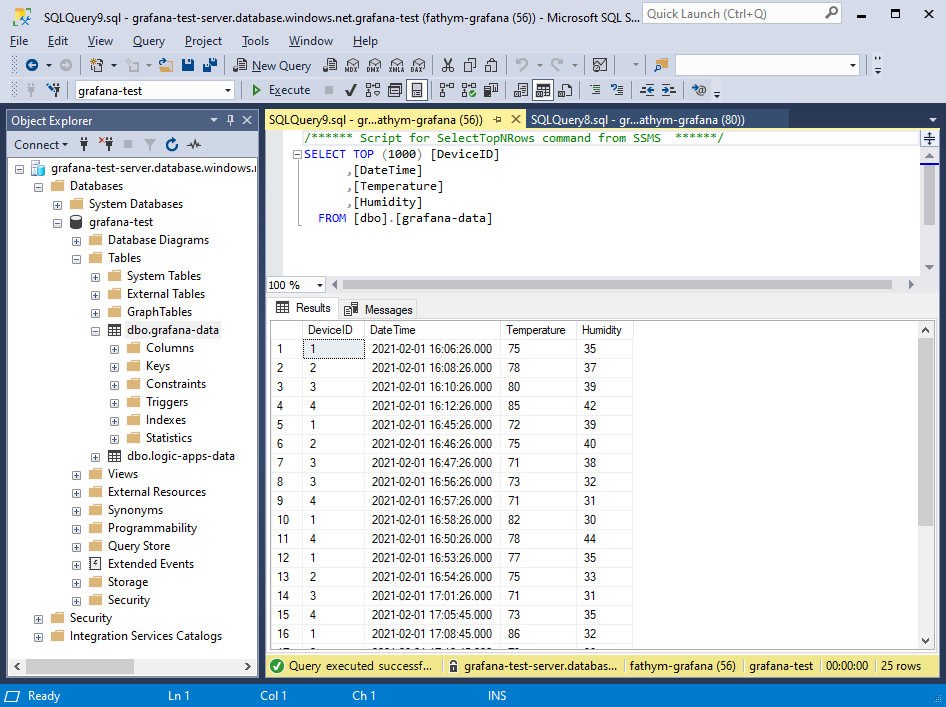Click the Save single-disk icon
This screenshot has height=707, width=946.
188,65
